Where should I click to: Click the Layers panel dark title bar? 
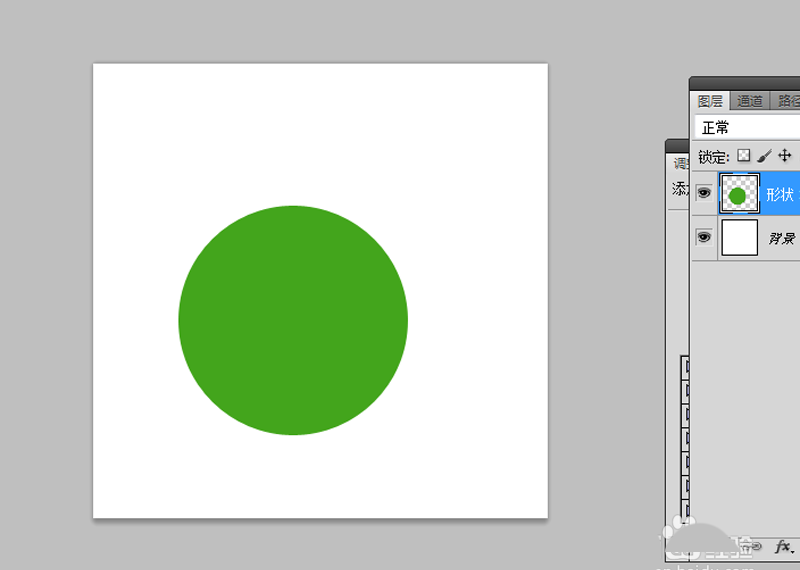(745, 82)
